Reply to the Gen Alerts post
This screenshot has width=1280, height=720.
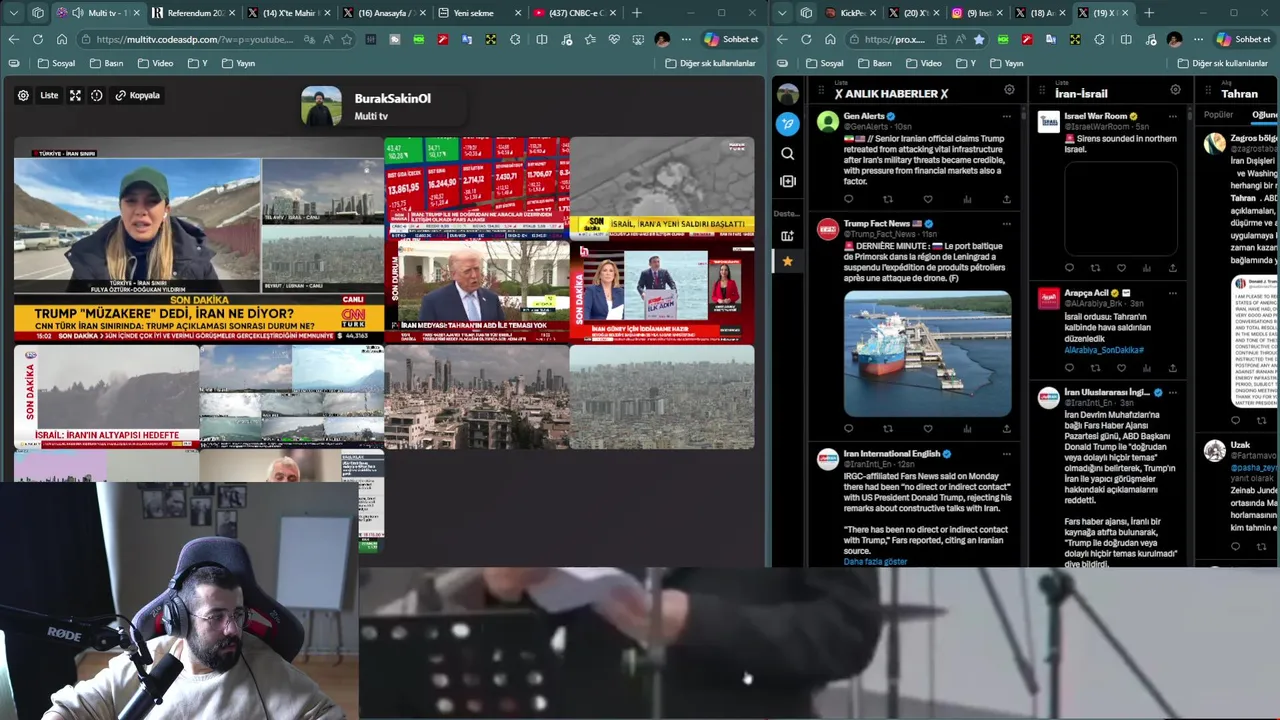848,199
